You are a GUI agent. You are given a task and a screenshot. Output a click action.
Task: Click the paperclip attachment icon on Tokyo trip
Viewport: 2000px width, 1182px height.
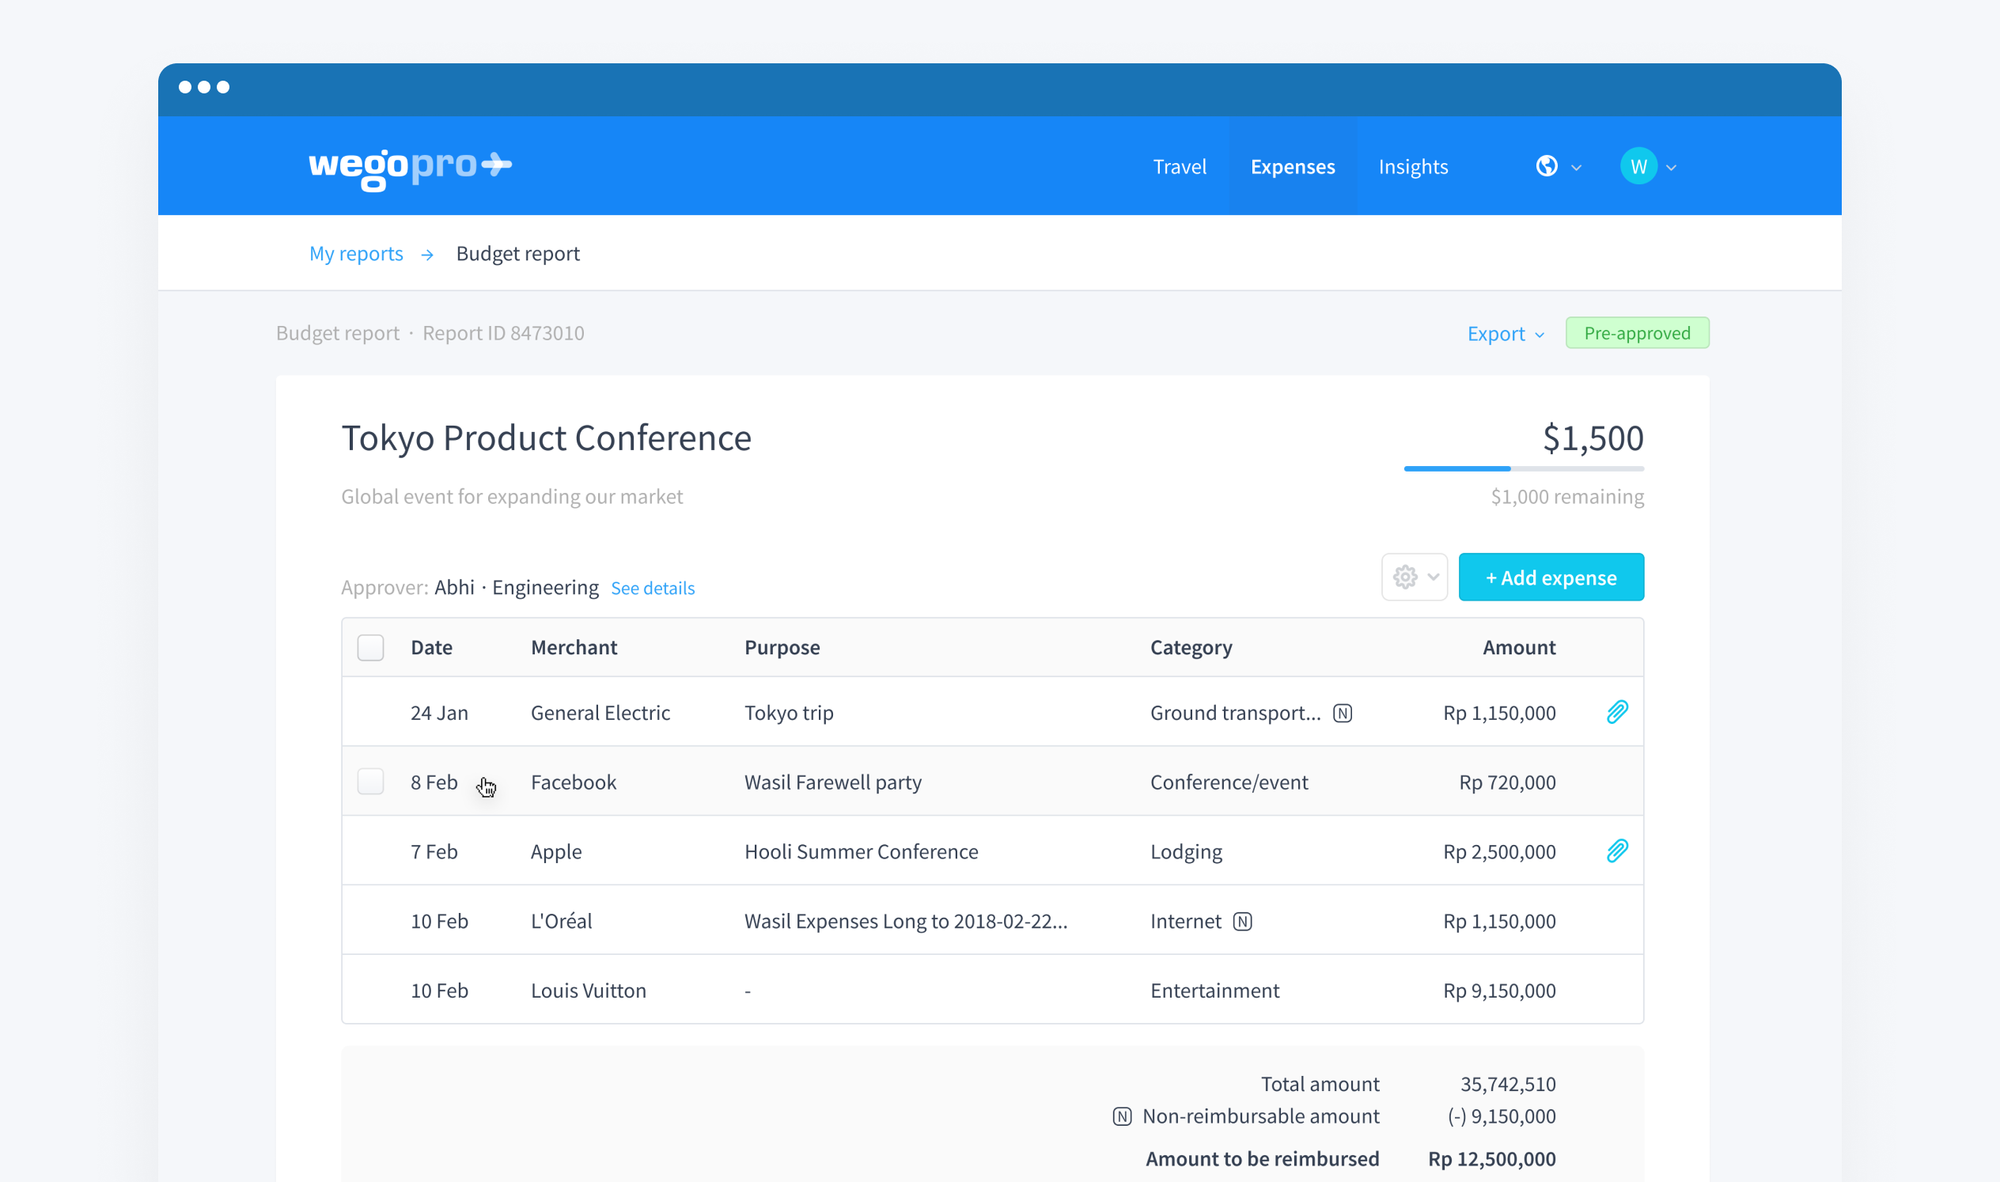pos(1617,712)
